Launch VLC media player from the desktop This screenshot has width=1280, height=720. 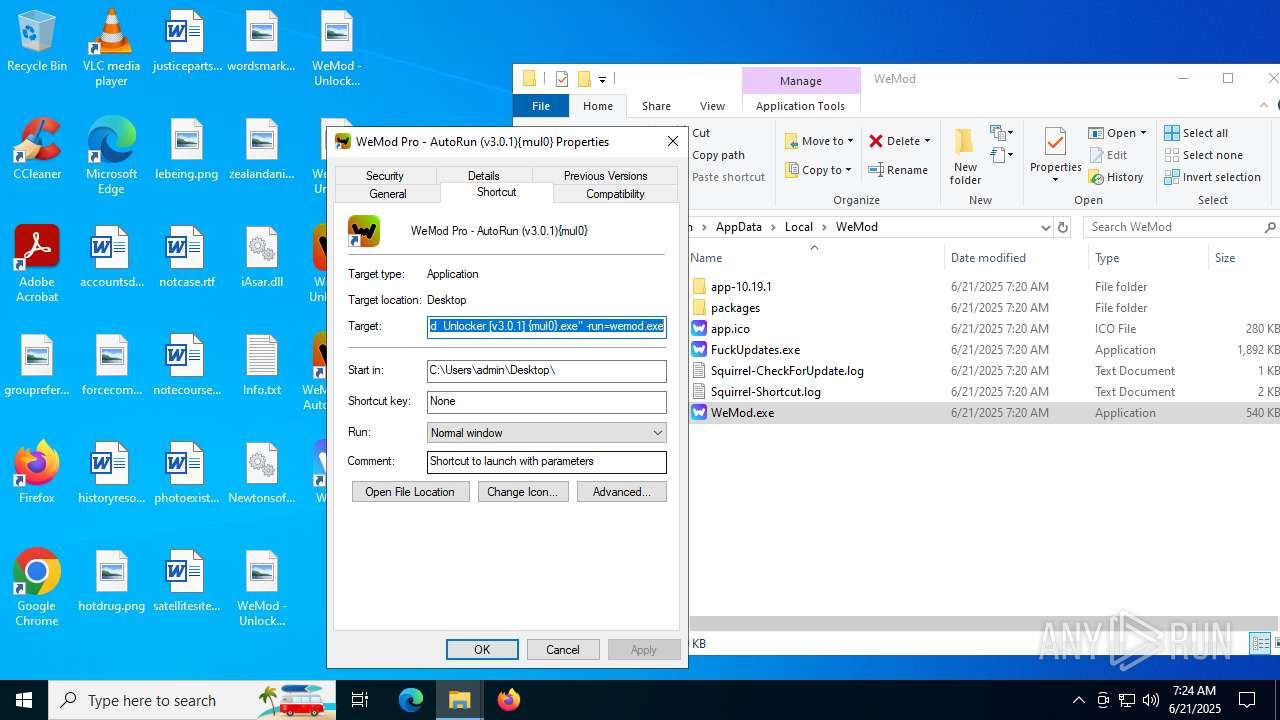[111, 48]
